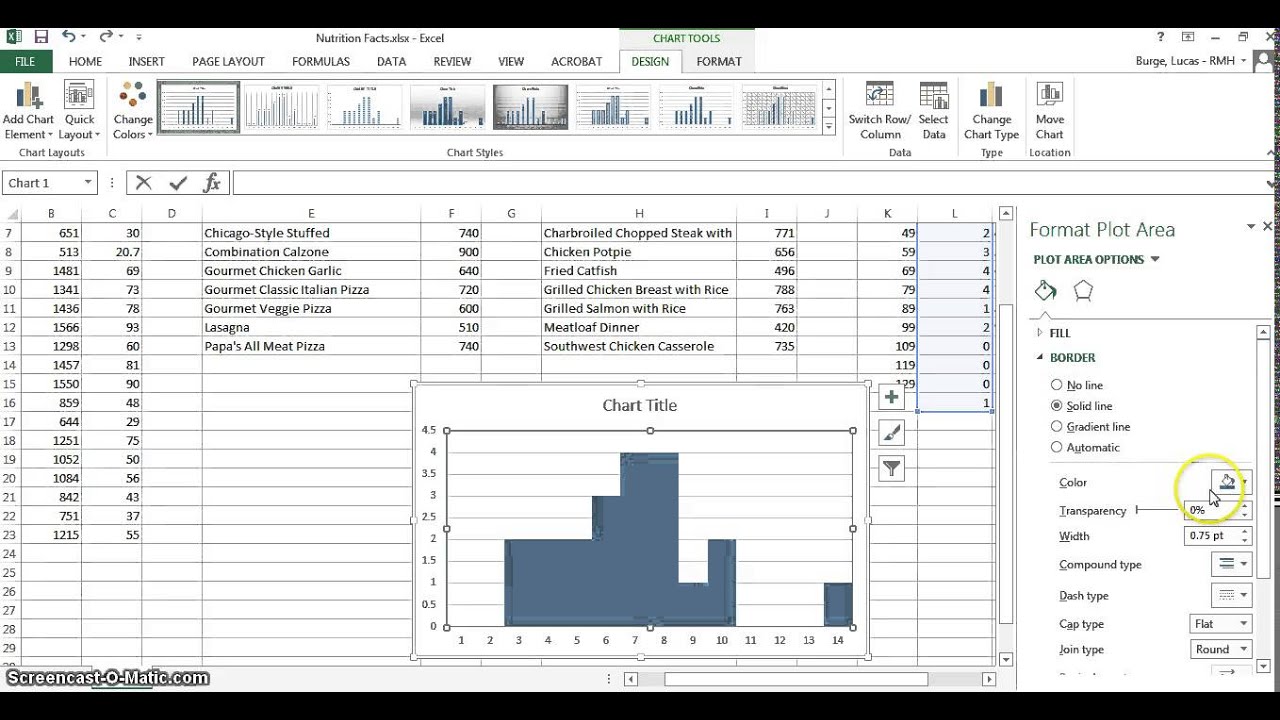Click cell containing Meatloaf Dinner

click(638, 327)
